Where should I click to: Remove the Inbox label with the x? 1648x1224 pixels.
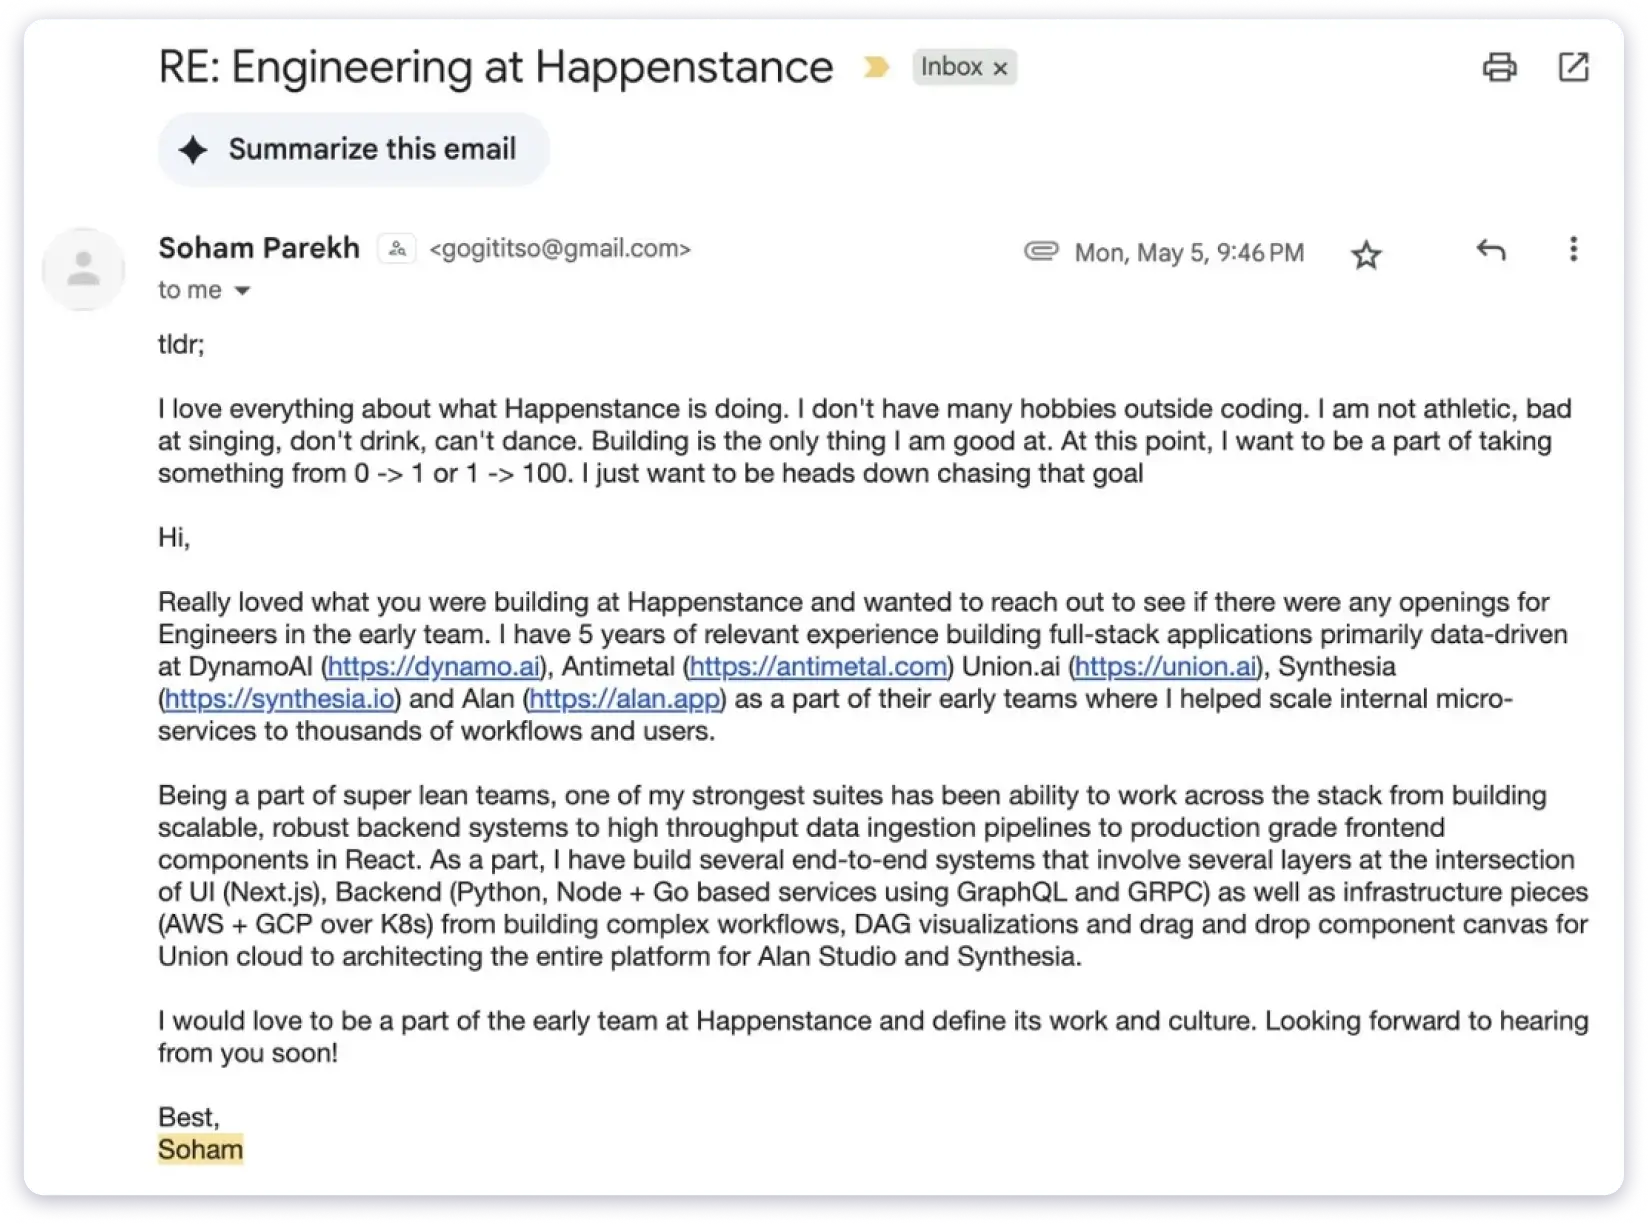[1000, 67]
